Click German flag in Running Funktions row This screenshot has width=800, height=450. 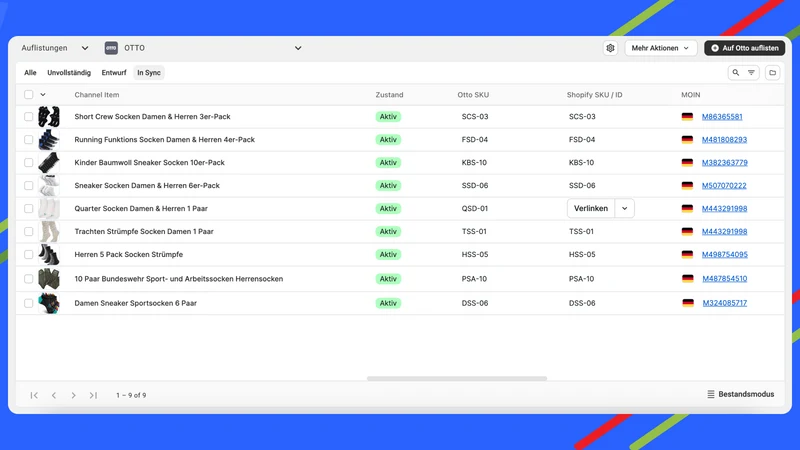[x=687, y=140]
